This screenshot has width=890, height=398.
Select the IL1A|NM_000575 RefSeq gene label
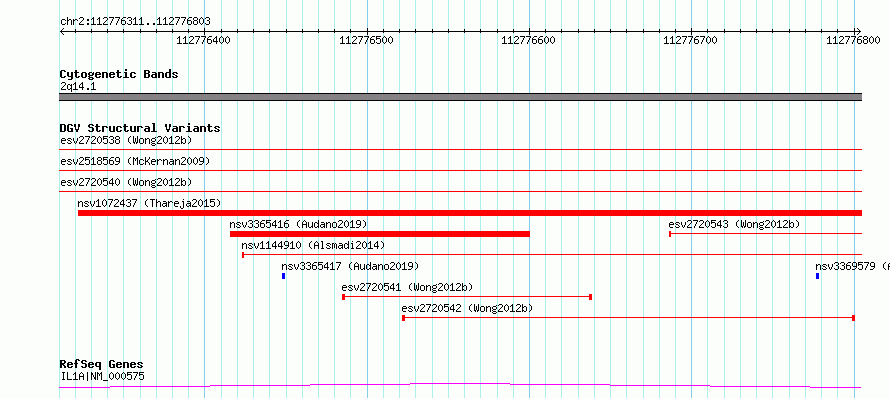(x=102, y=376)
